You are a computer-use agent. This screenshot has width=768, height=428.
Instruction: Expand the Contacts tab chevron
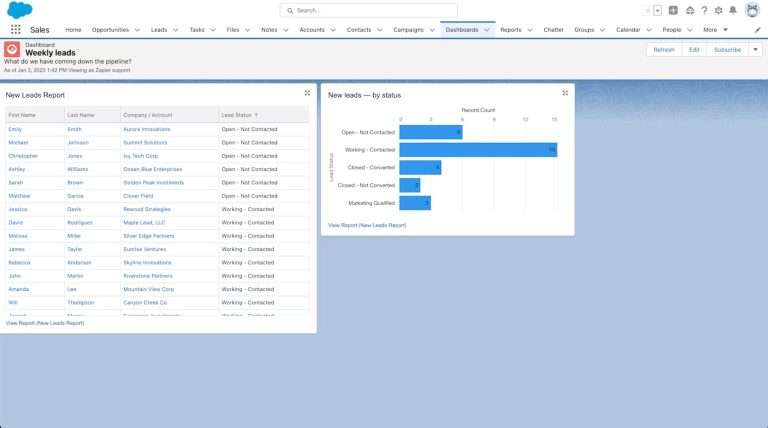click(380, 30)
